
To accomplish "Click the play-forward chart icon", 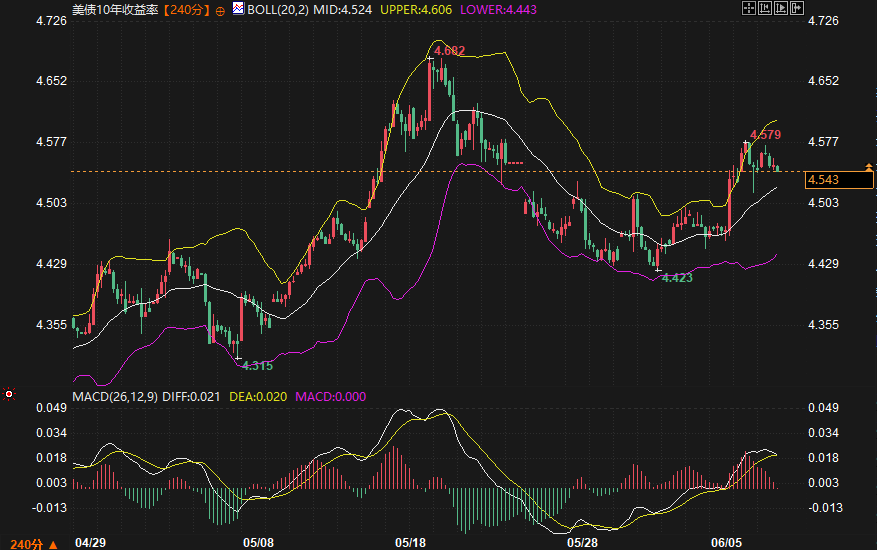I will pos(781,8).
